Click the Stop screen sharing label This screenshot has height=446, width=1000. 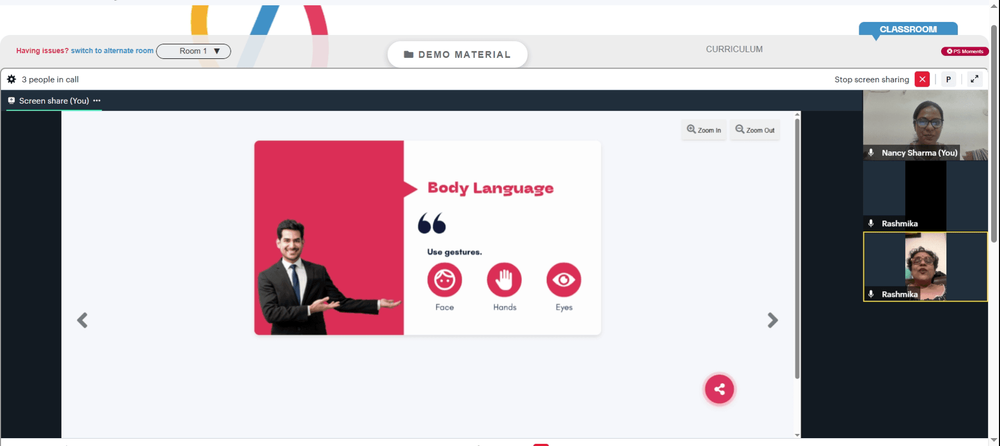[872, 80]
